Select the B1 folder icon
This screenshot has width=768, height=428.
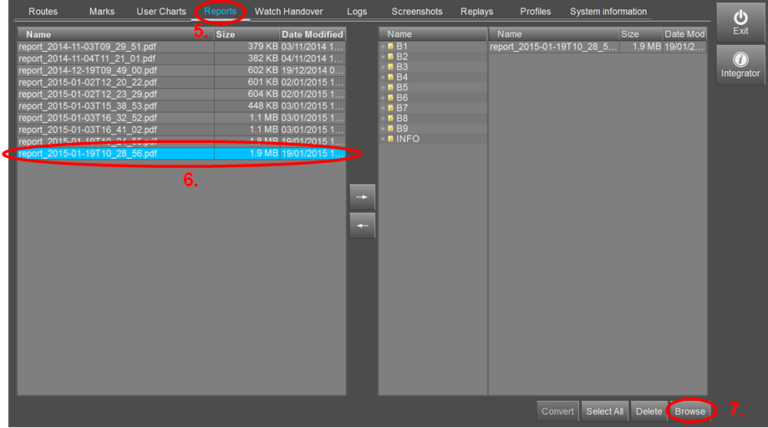pos(390,47)
